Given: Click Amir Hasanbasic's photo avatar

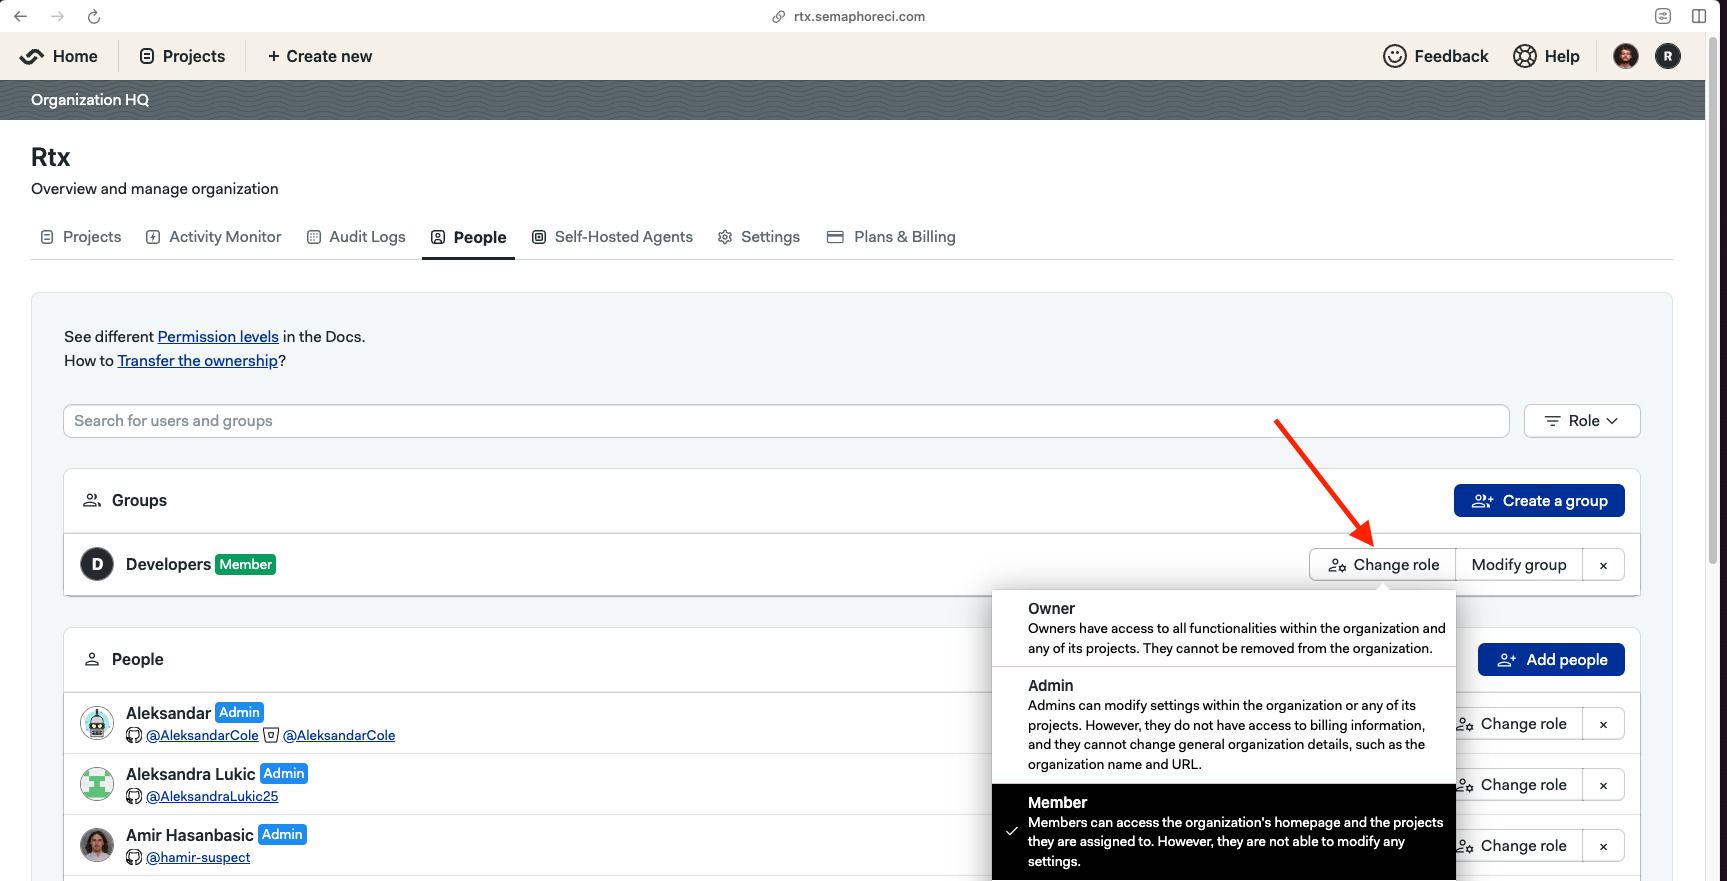Looking at the screenshot, I should (x=97, y=845).
